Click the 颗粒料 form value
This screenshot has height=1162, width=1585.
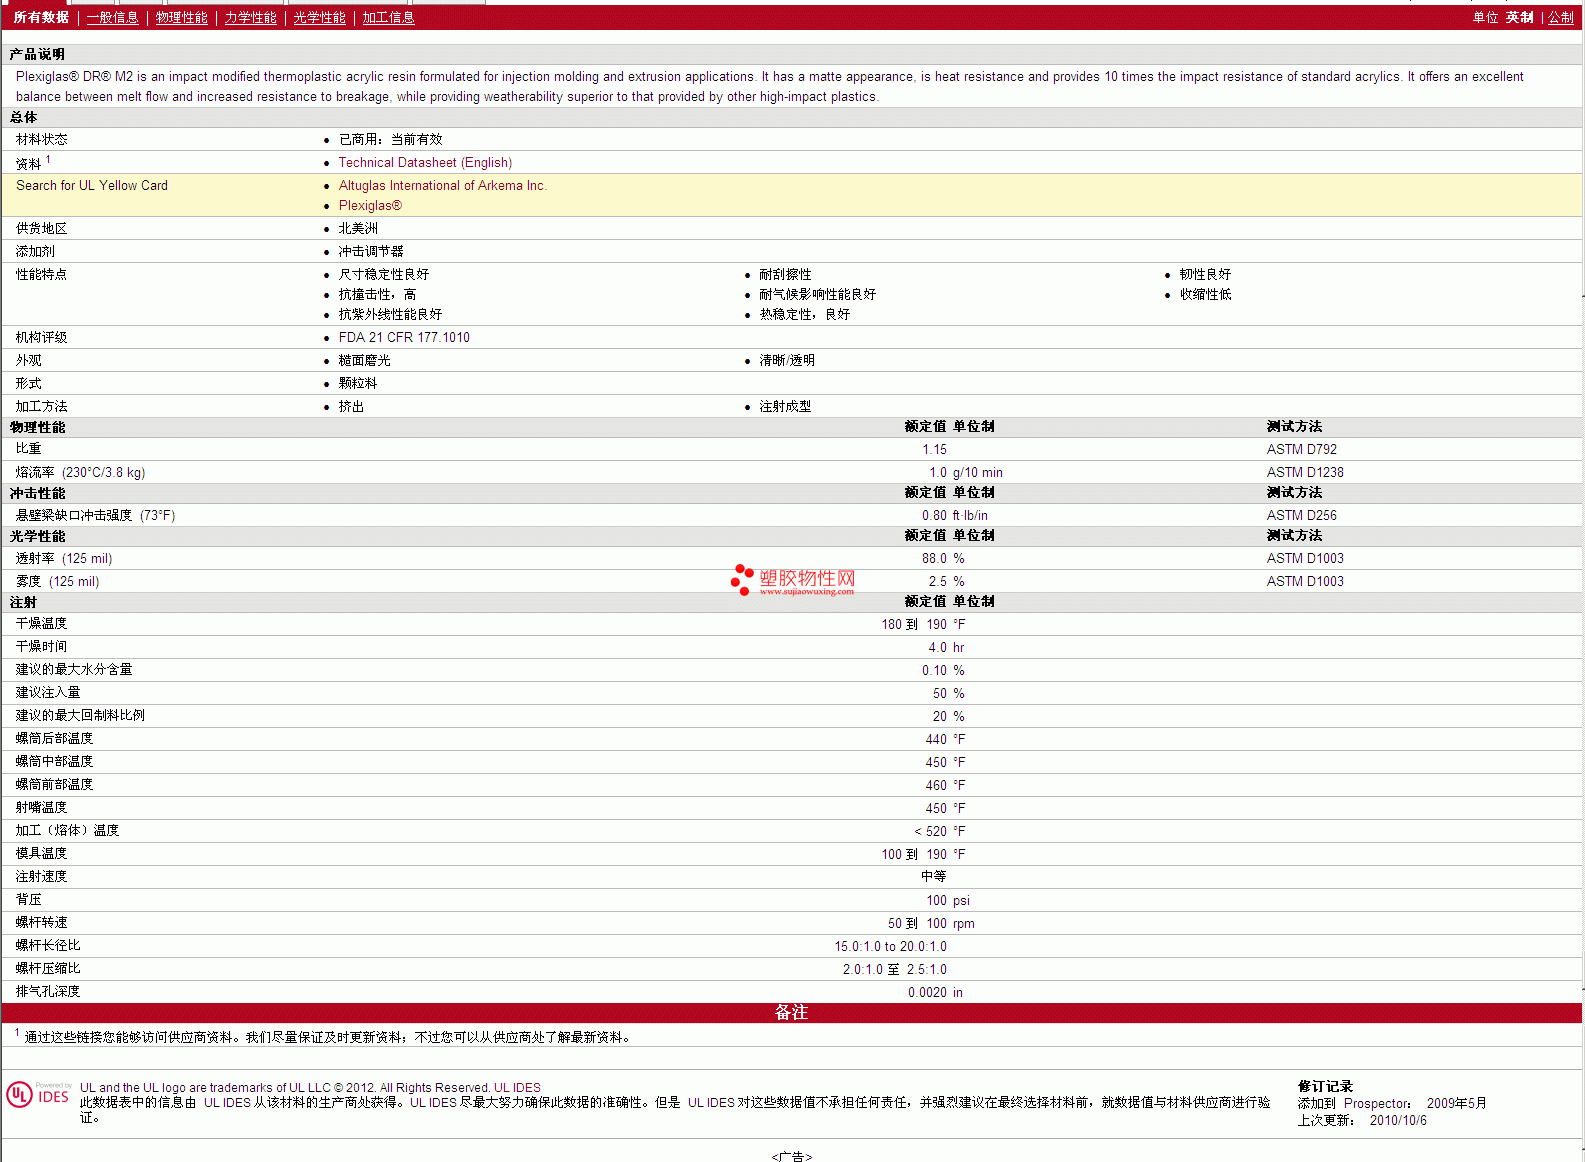tap(358, 384)
